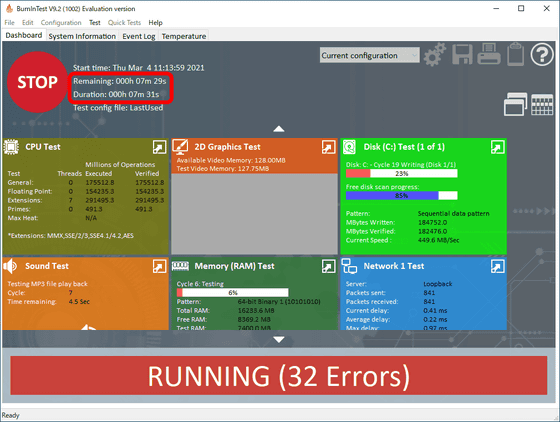Open the Current configuration dropdown
560x422 pixels.
click(370, 55)
